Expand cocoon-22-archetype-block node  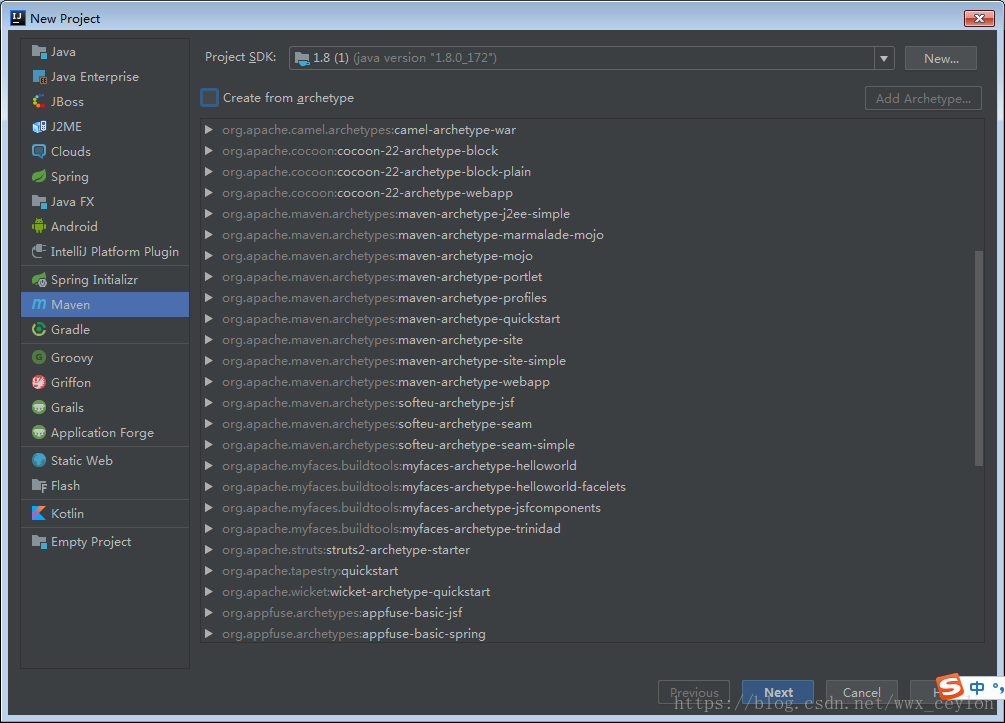(209, 151)
